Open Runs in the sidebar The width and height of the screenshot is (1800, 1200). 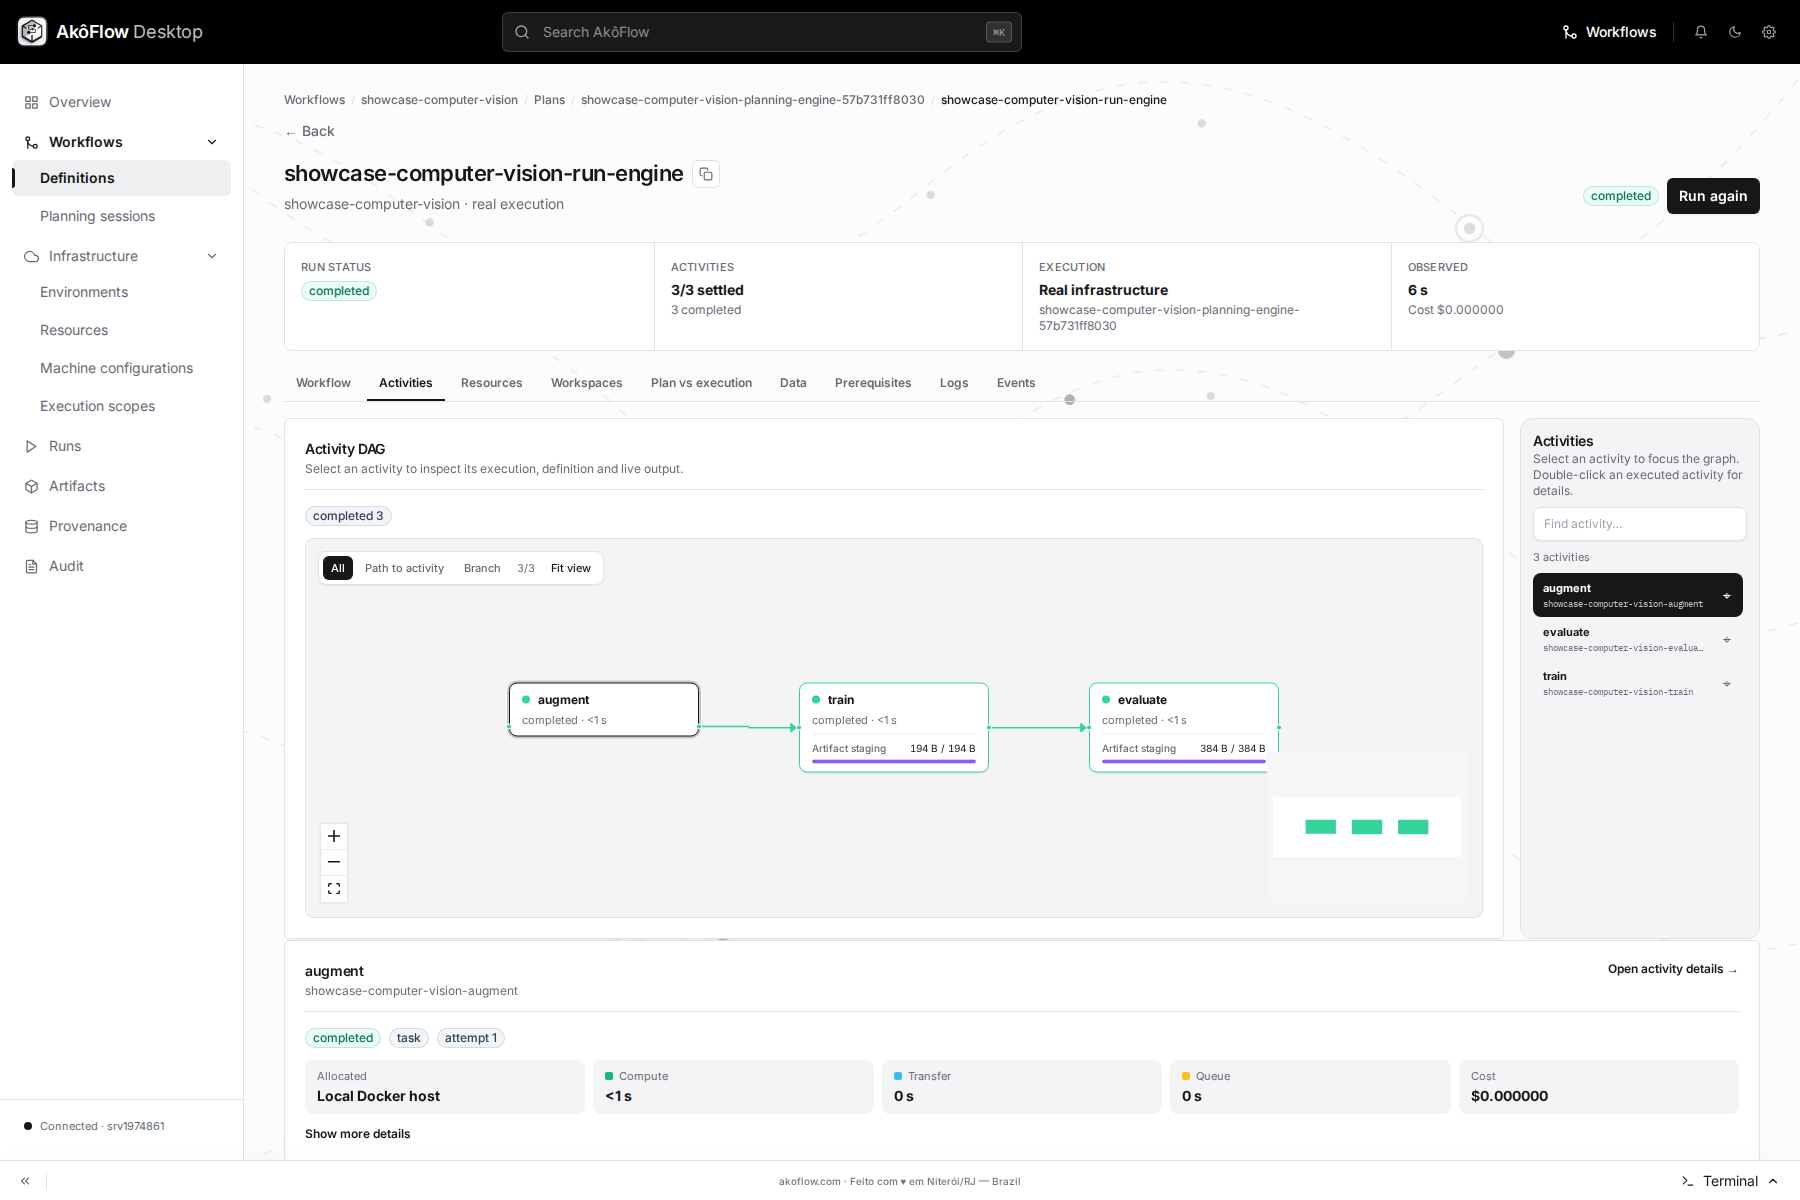[121, 446]
